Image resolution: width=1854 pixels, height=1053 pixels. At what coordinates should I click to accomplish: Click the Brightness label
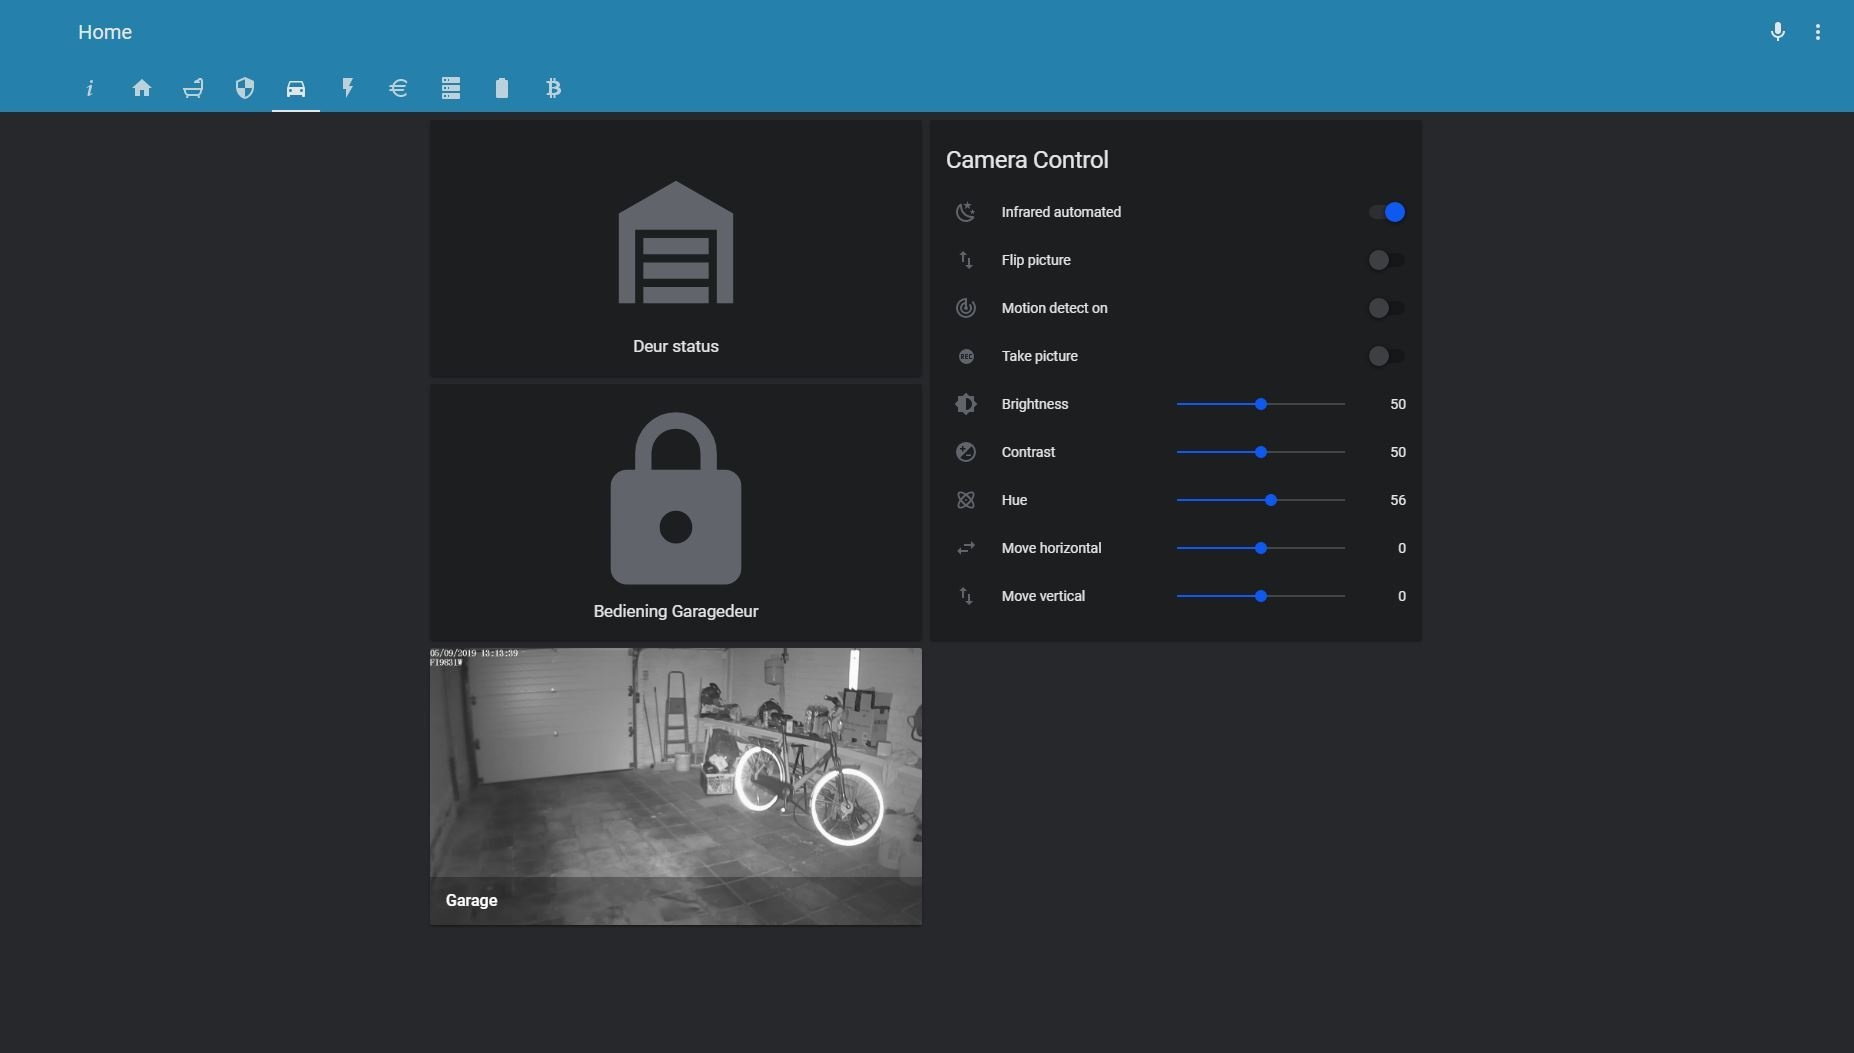(x=1035, y=404)
